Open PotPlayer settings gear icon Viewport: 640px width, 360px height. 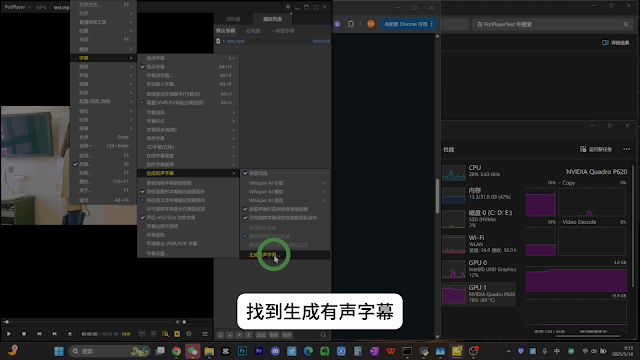pos(189,334)
